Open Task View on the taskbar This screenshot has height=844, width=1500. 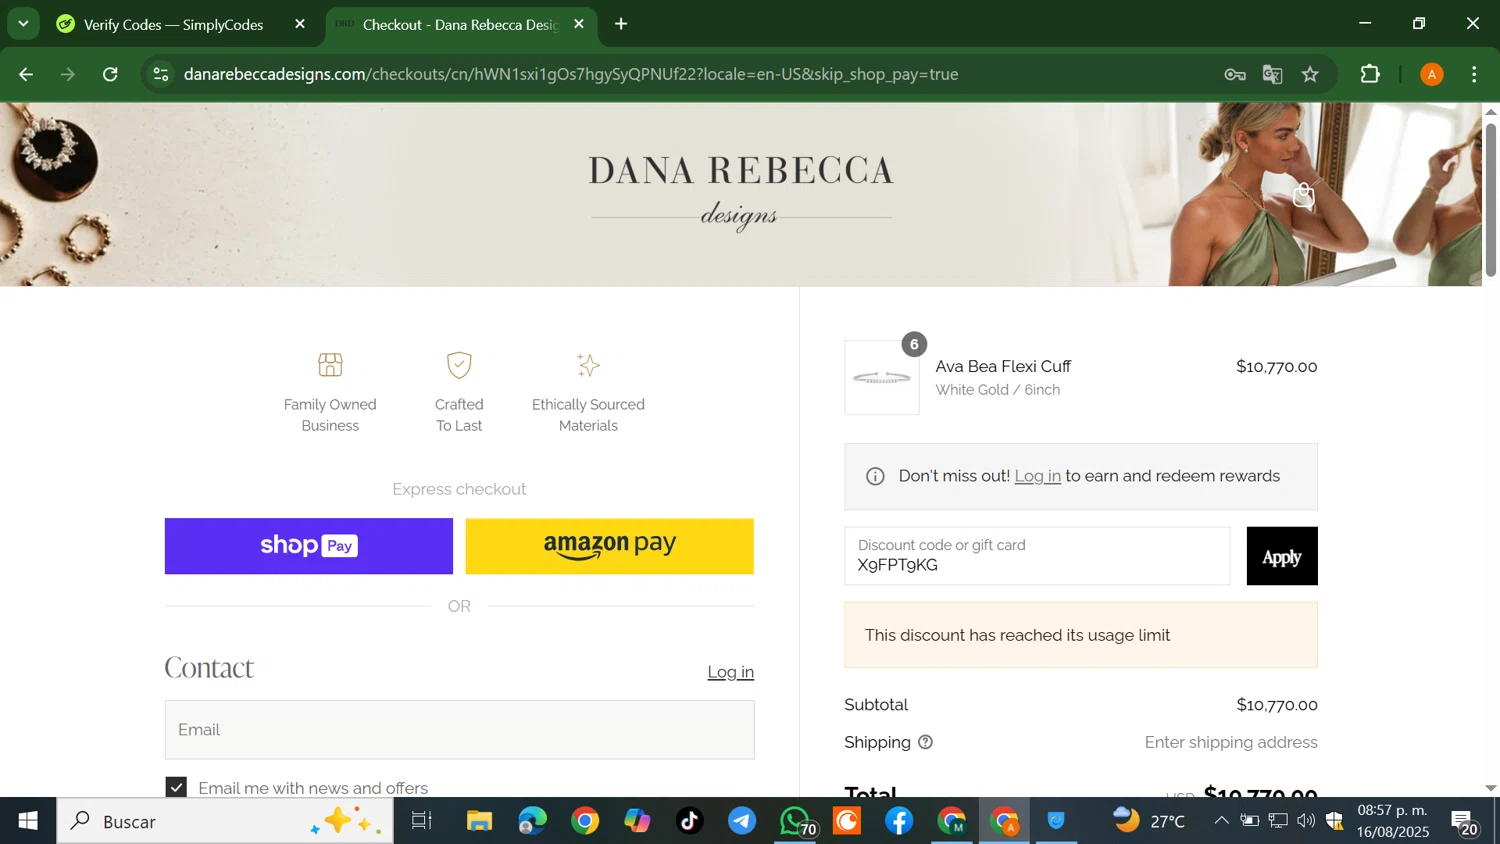point(422,821)
